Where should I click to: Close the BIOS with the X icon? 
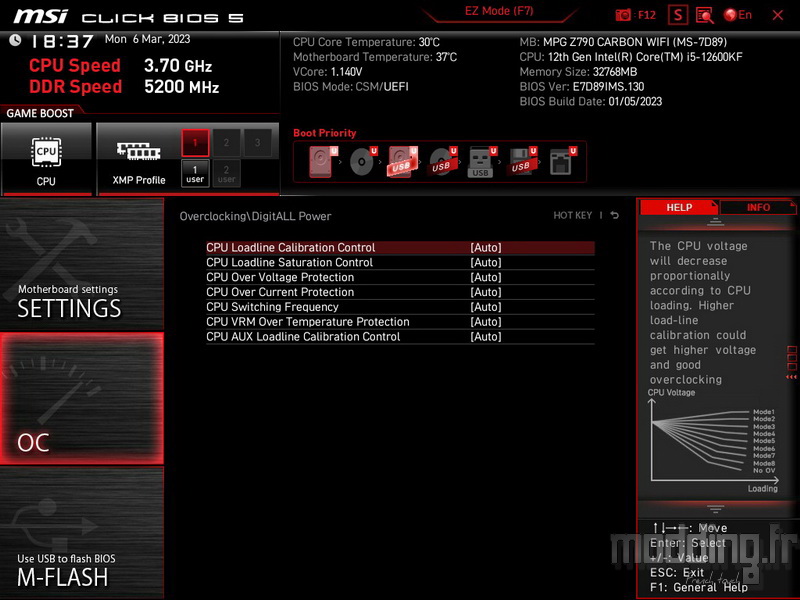pos(778,15)
